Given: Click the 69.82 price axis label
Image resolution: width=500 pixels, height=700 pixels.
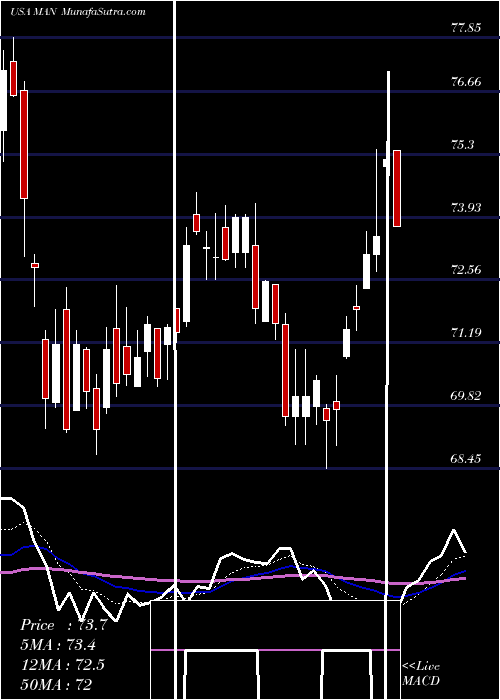Looking at the screenshot, I should [466, 395].
